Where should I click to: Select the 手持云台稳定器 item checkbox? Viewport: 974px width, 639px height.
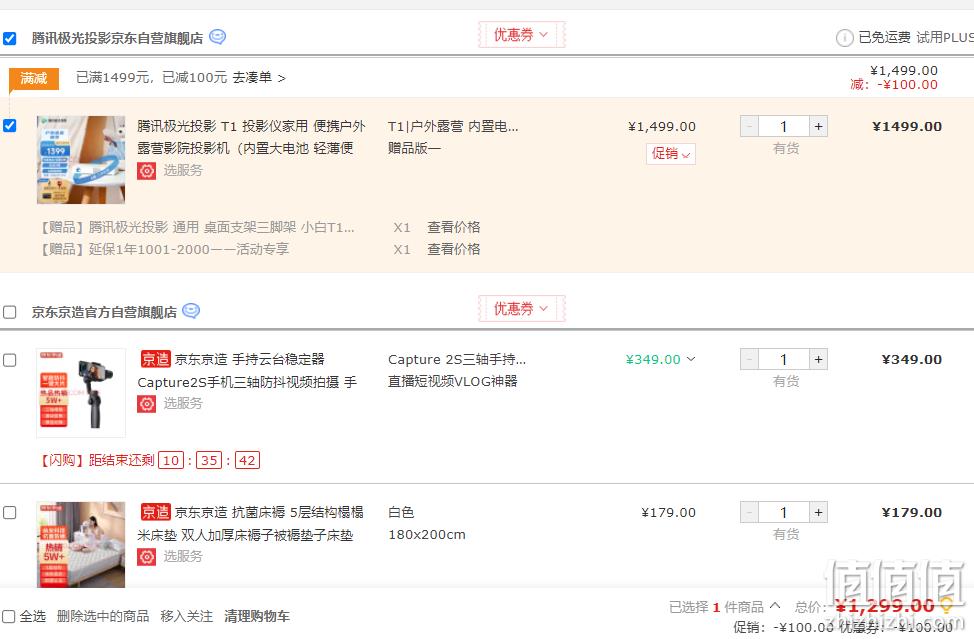click(x=9, y=360)
